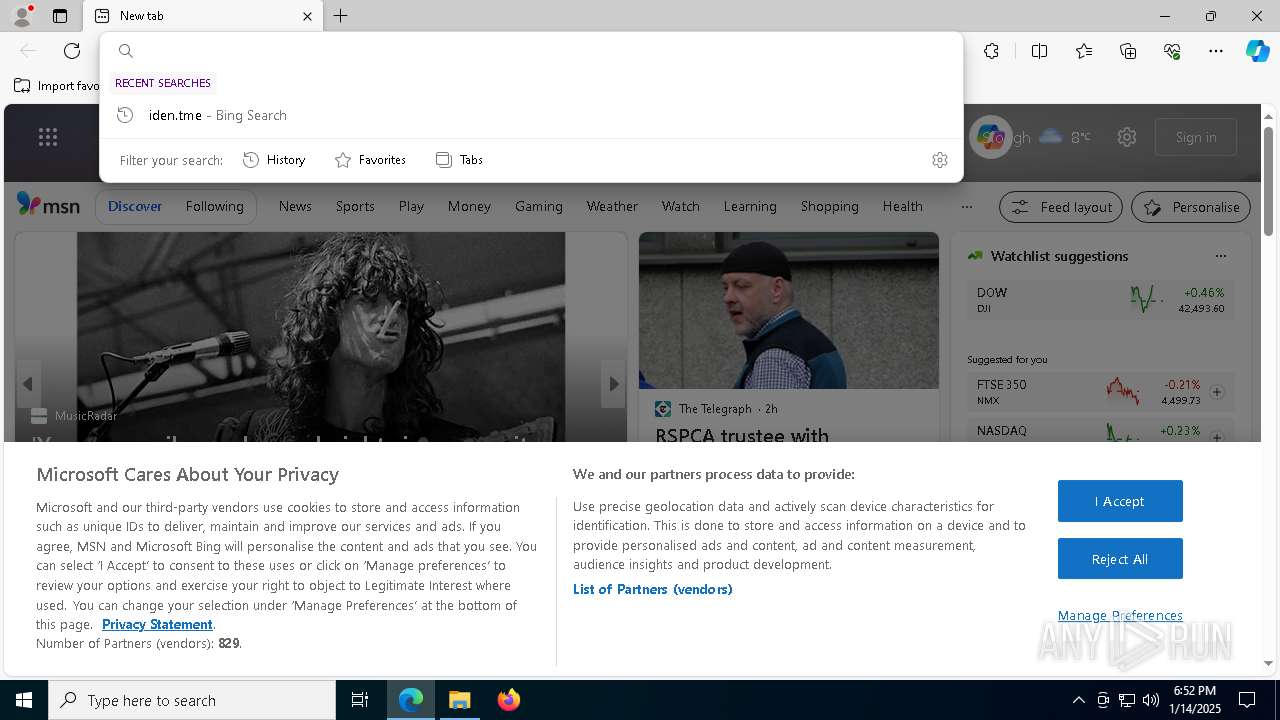Open the Sports section
The width and height of the screenshot is (1280, 720).
[355, 206]
